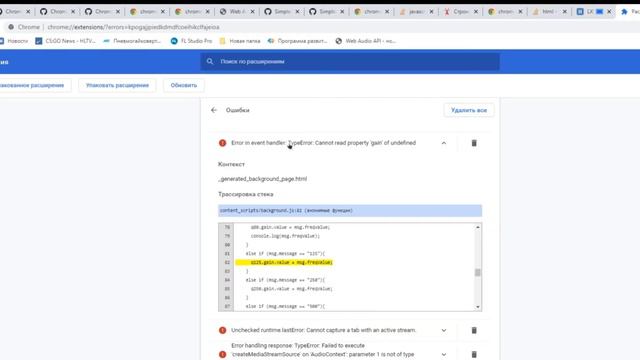Open the Пневмогайковерт bookmark
The width and height of the screenshot is (640, 360).
(132, 41)
